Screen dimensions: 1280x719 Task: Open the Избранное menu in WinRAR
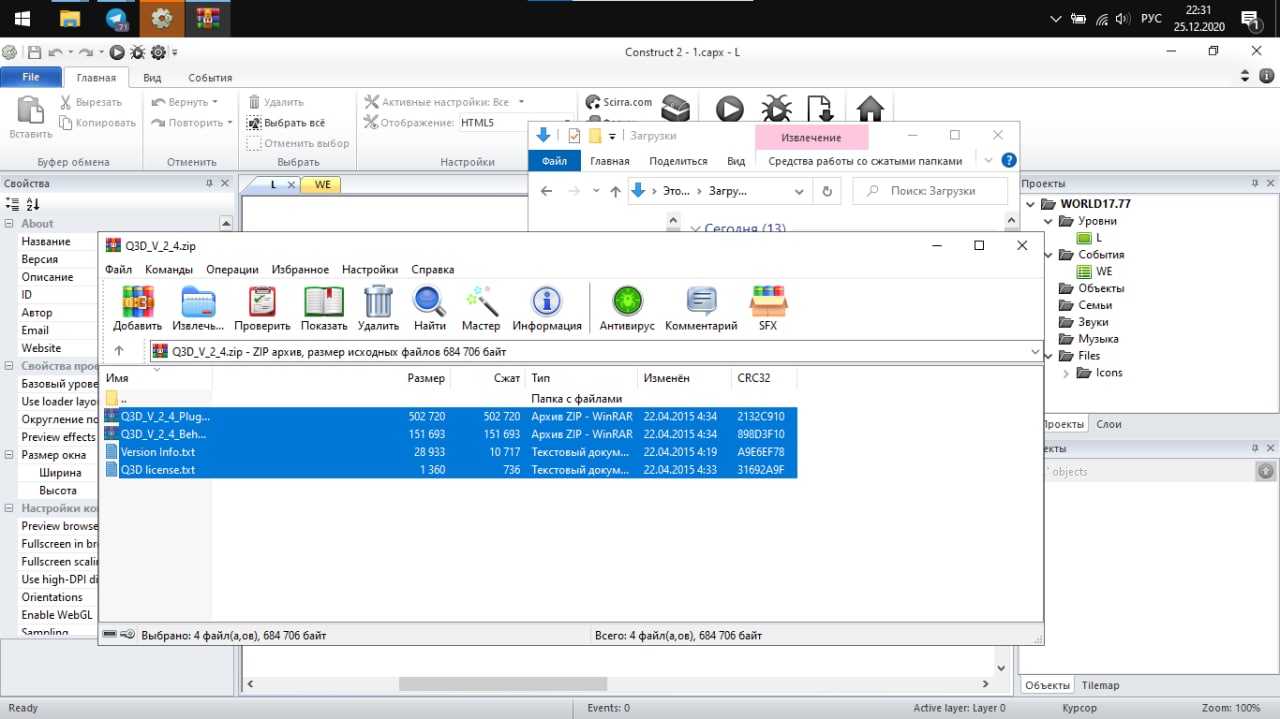[x=299, y=269]
